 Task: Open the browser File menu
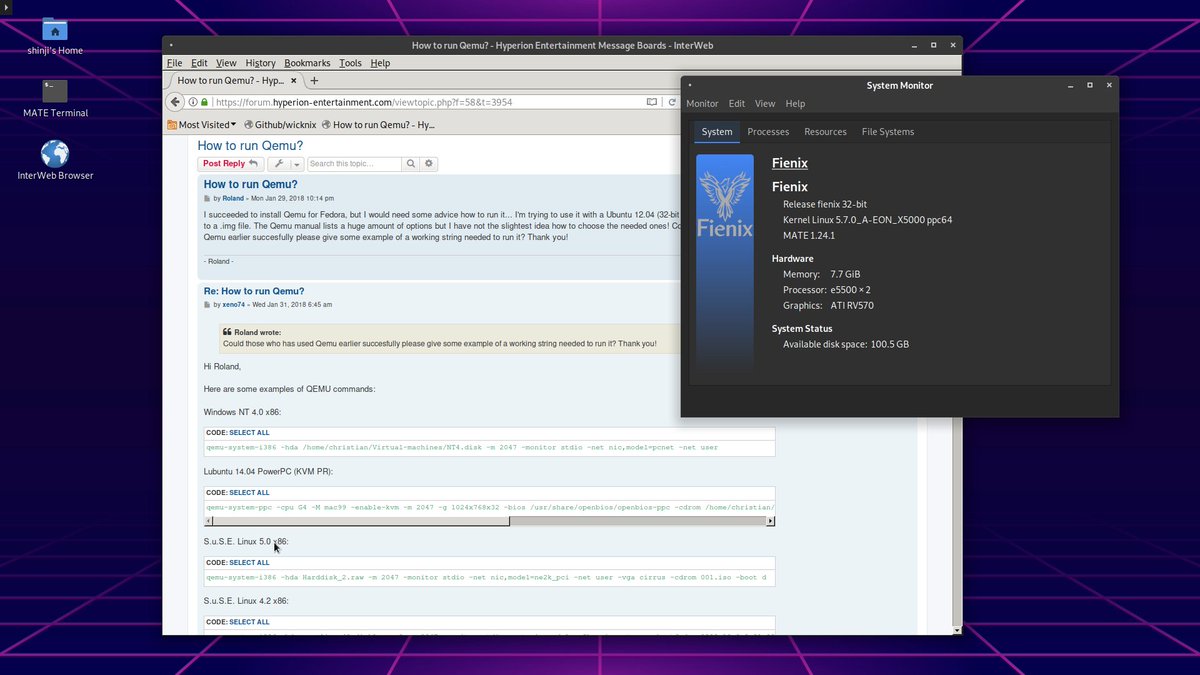[174, 63]
